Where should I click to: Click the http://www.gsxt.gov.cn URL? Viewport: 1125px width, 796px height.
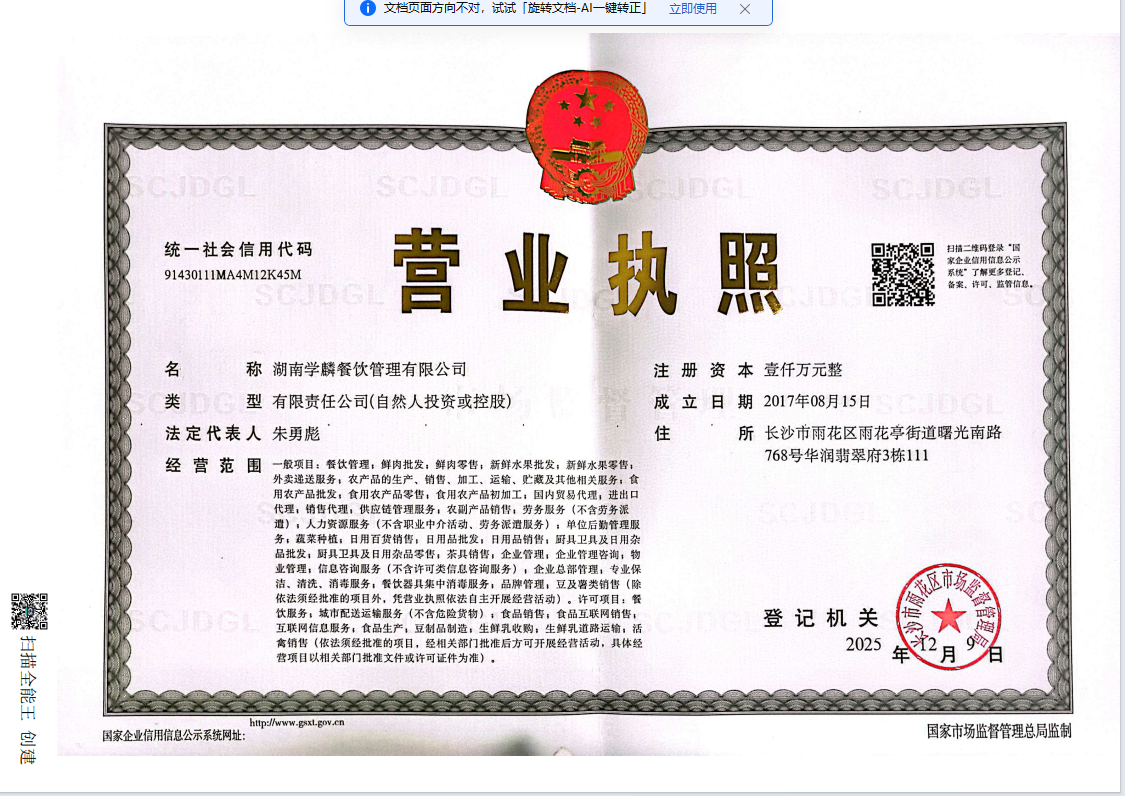(x=296, y=721)
